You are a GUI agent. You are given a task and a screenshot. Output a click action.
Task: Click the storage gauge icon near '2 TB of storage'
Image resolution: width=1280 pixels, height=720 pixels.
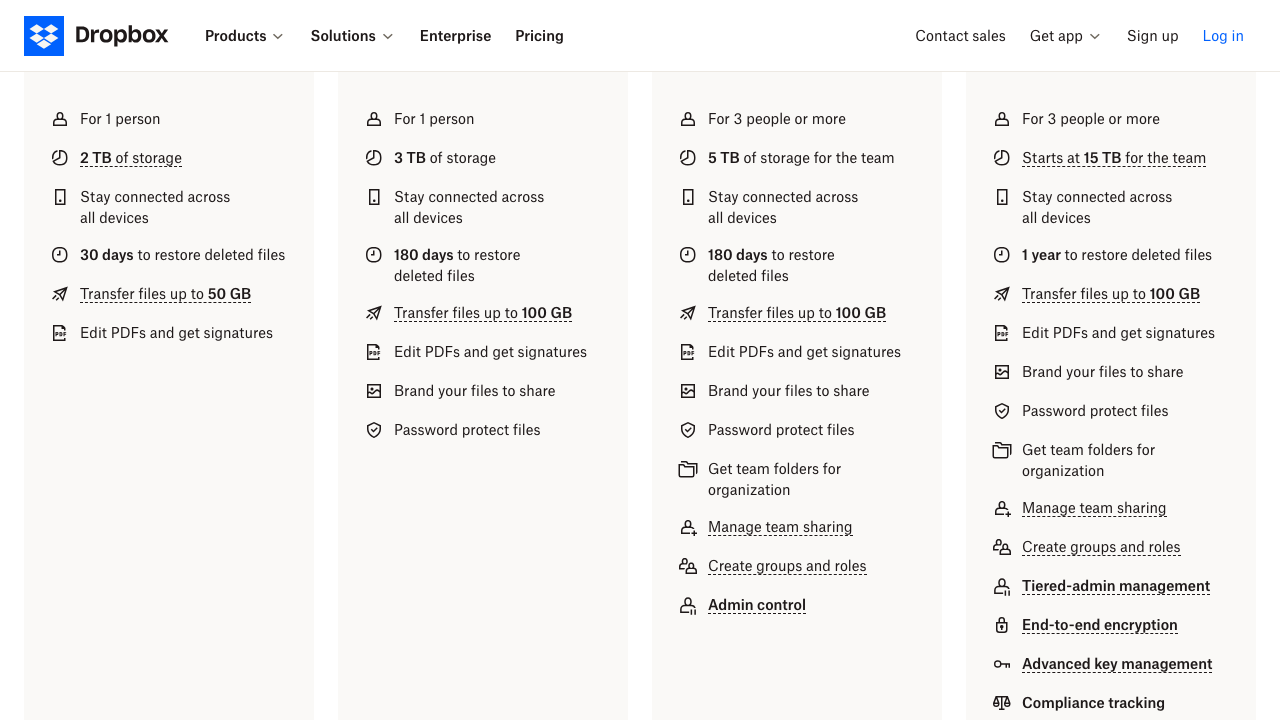pos(58,158)
